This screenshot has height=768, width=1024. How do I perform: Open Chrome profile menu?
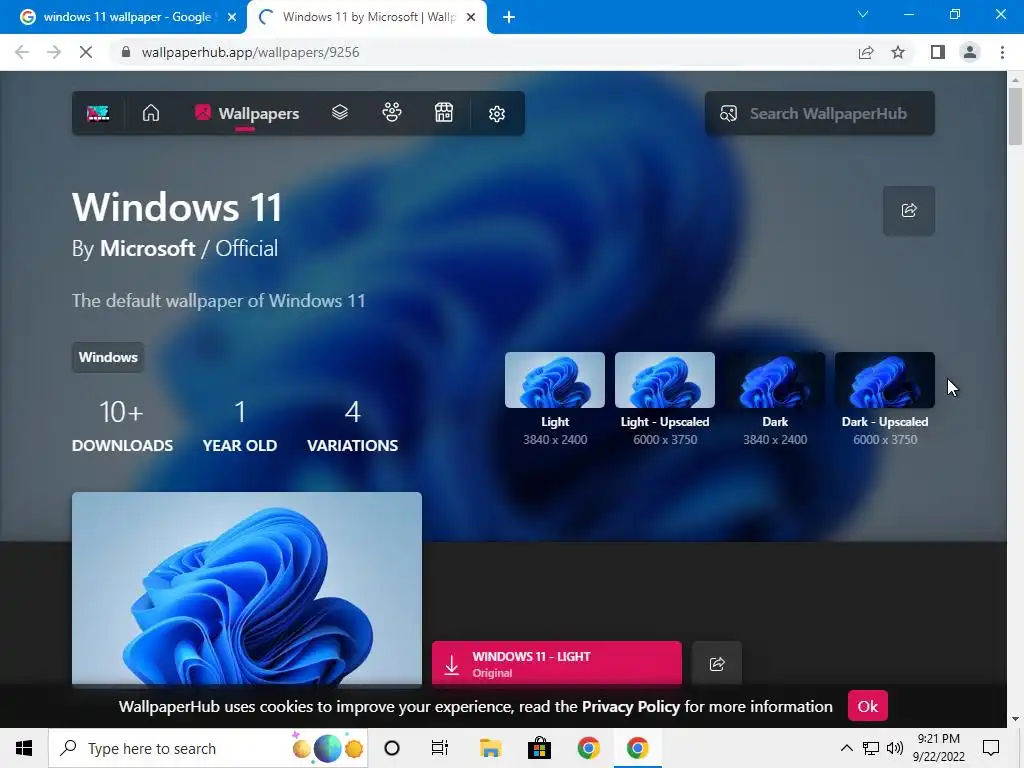coord(970,52)
